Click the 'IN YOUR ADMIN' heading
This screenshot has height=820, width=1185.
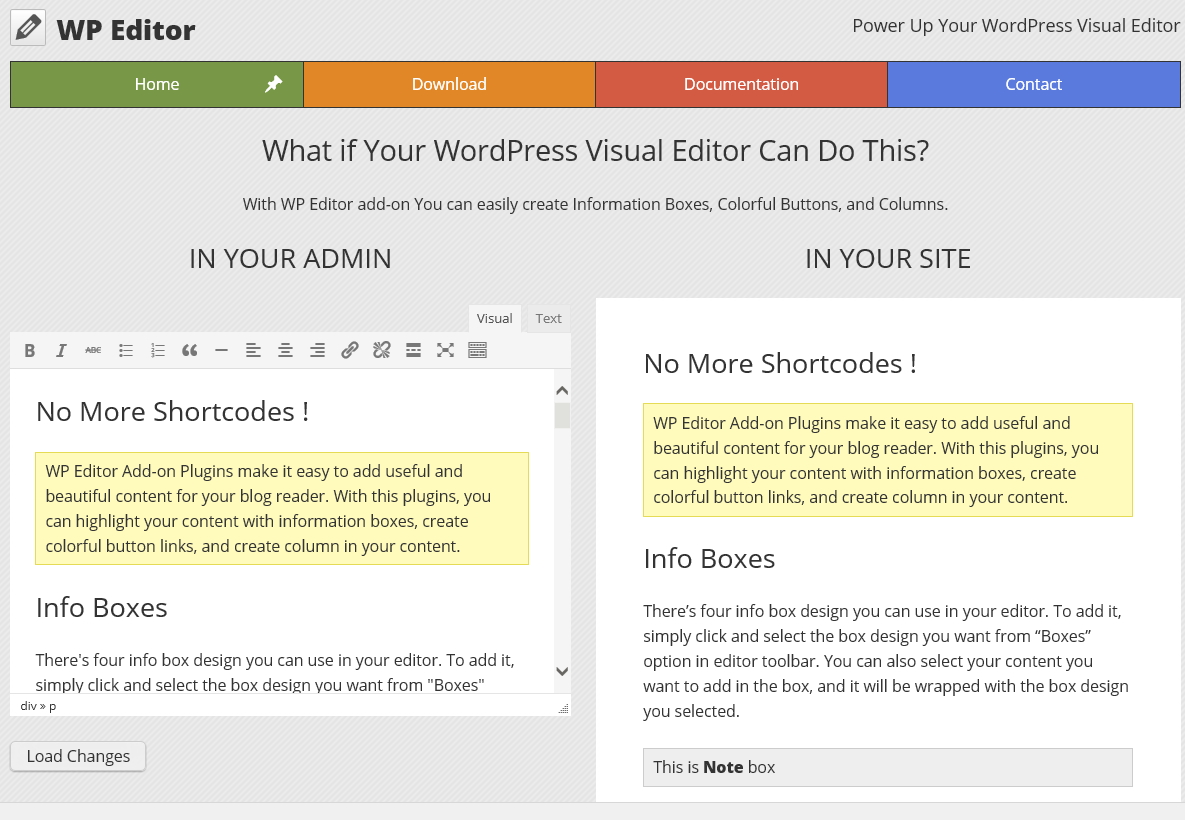(x=290, y=258)
